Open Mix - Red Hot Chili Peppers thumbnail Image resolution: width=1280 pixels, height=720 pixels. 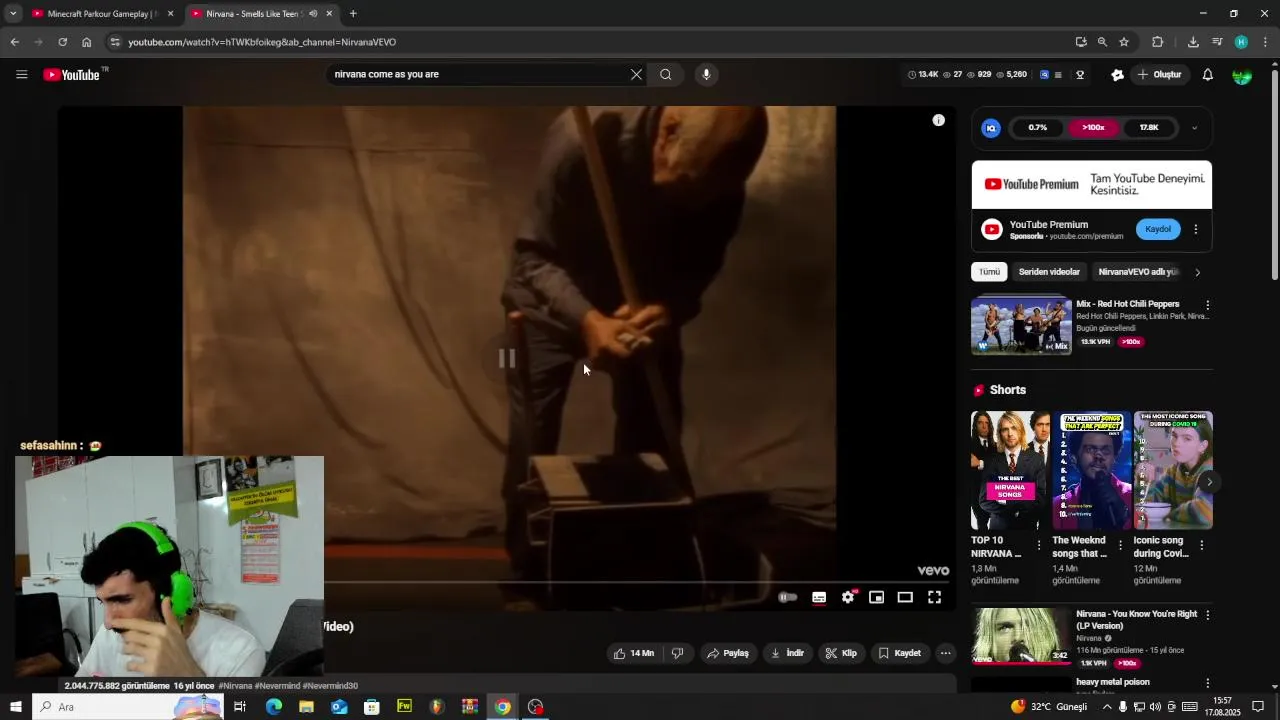pos(1021,325)
